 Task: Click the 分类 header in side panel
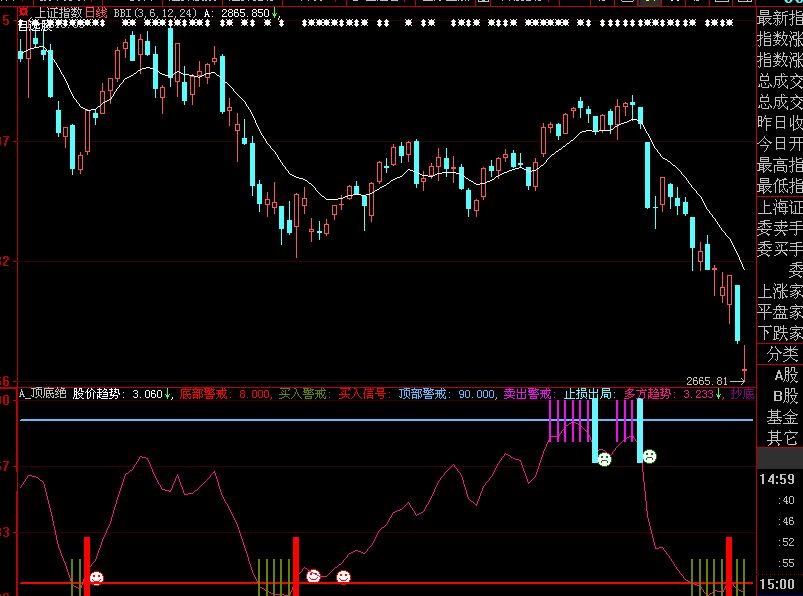(x=783, y=354)
